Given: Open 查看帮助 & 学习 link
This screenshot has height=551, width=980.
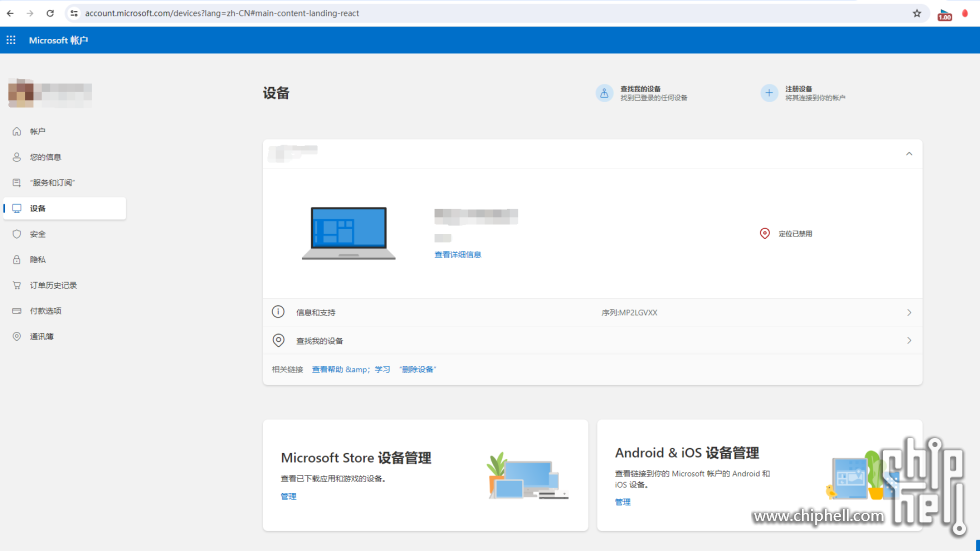Looking at the screenshot, I should (351, 369).
